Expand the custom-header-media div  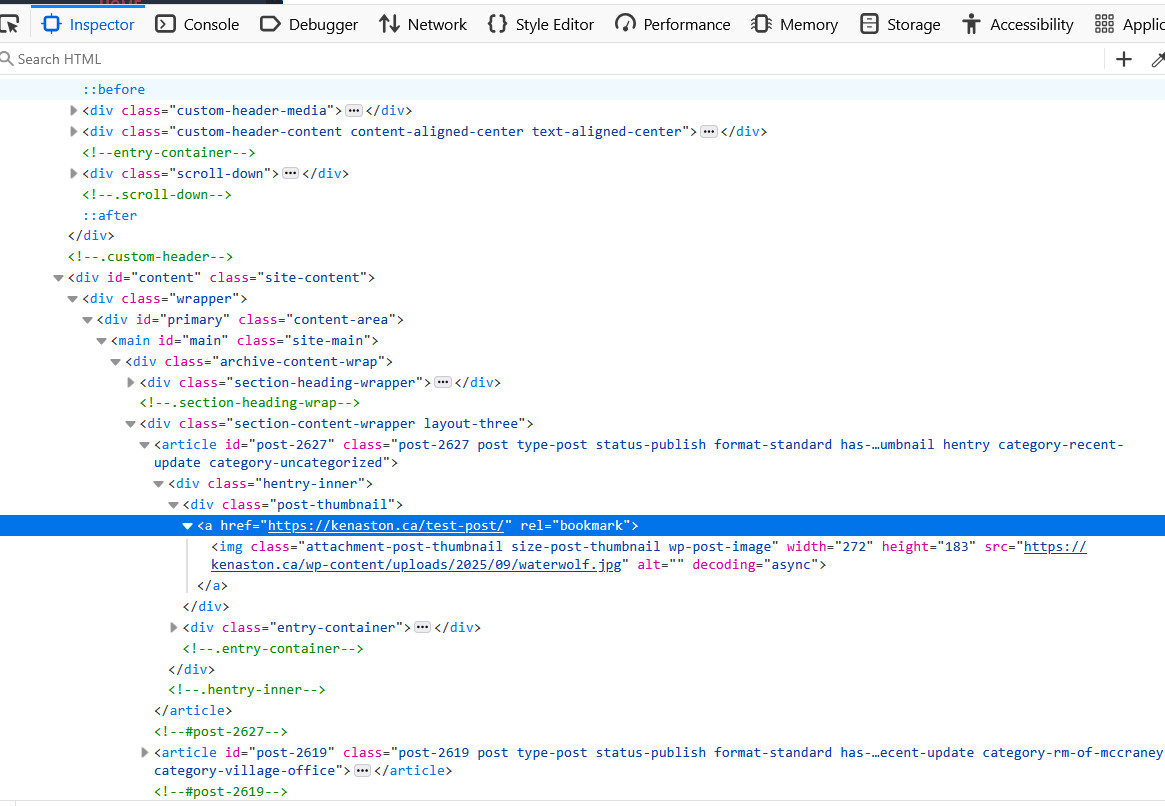(x=74, y=110)
